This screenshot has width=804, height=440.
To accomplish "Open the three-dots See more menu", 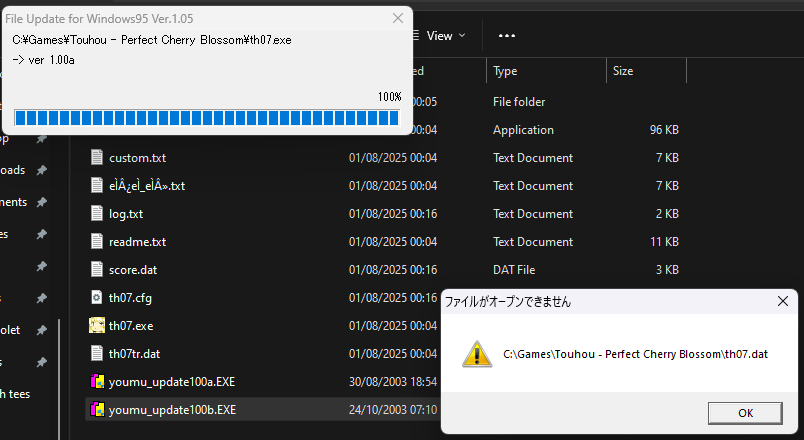I will point(507,36).
